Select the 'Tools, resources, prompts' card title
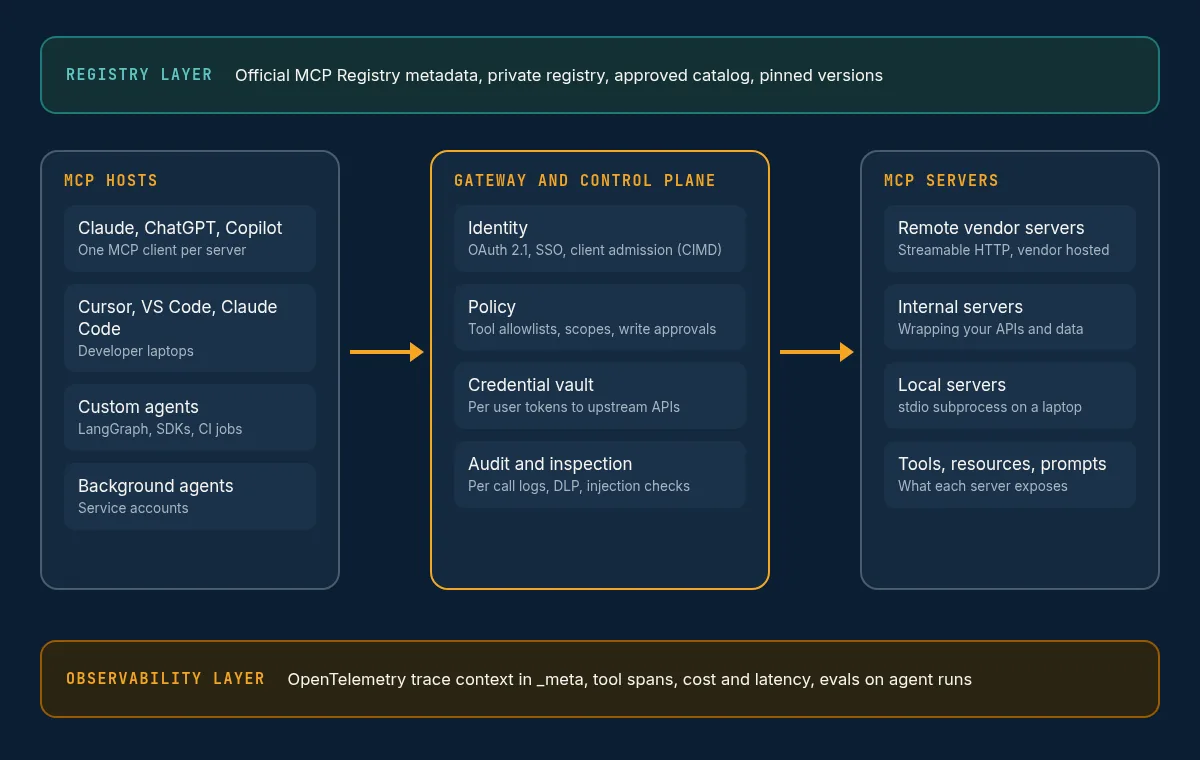1200x760 pixels. tap(1002, 464)
